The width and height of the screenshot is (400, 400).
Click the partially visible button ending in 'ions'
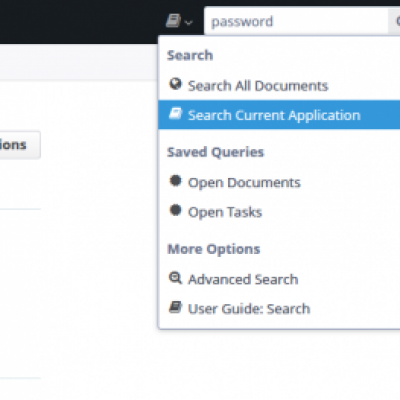[20, 145]
